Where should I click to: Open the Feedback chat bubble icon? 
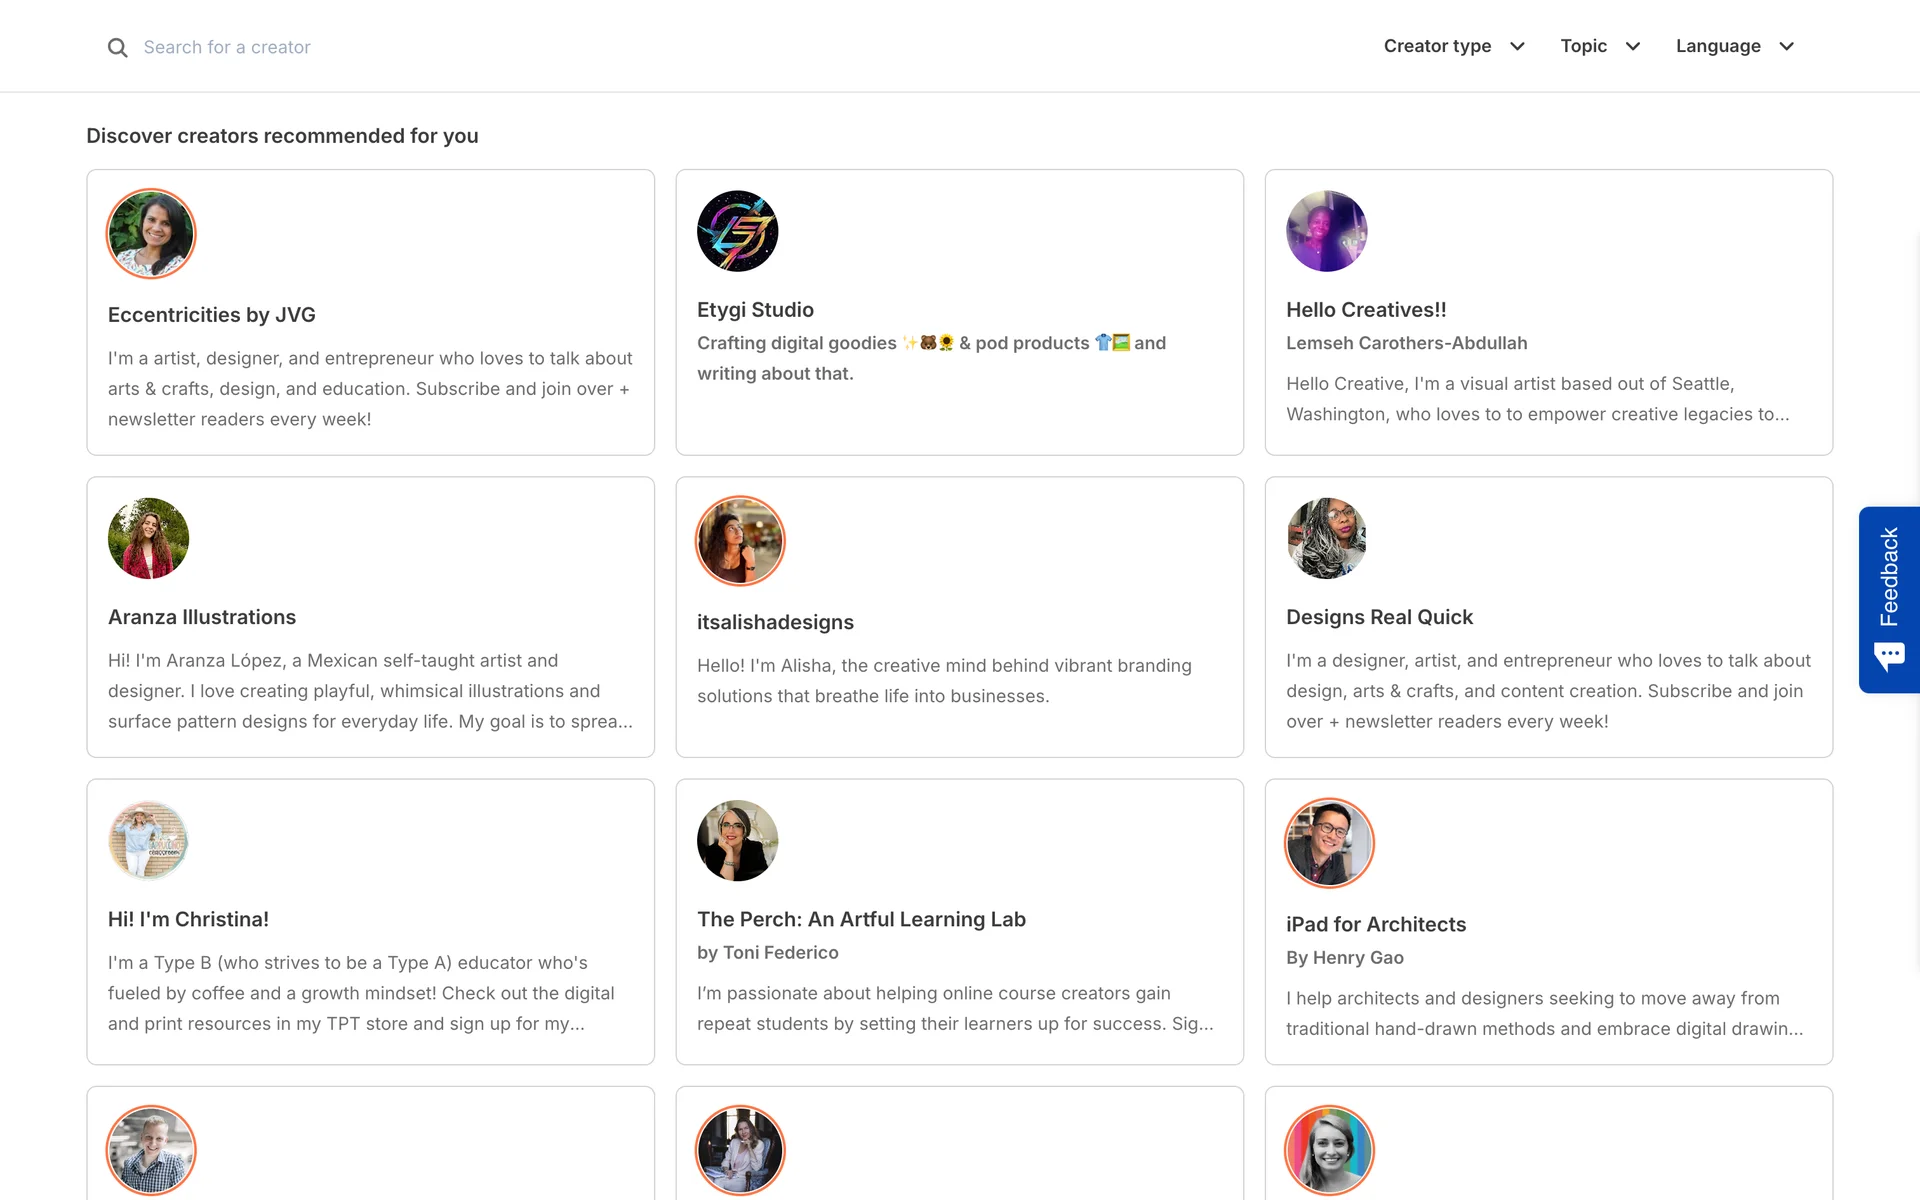pos(1889,656)
